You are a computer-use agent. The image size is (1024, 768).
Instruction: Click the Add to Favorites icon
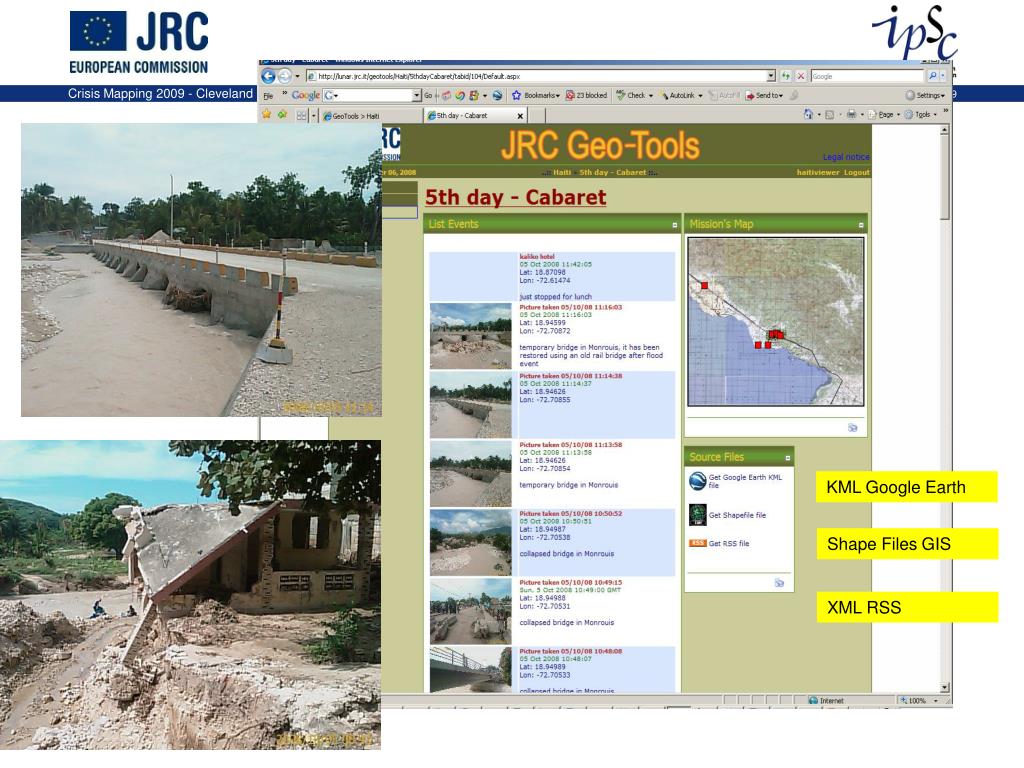tap(282, 114)
